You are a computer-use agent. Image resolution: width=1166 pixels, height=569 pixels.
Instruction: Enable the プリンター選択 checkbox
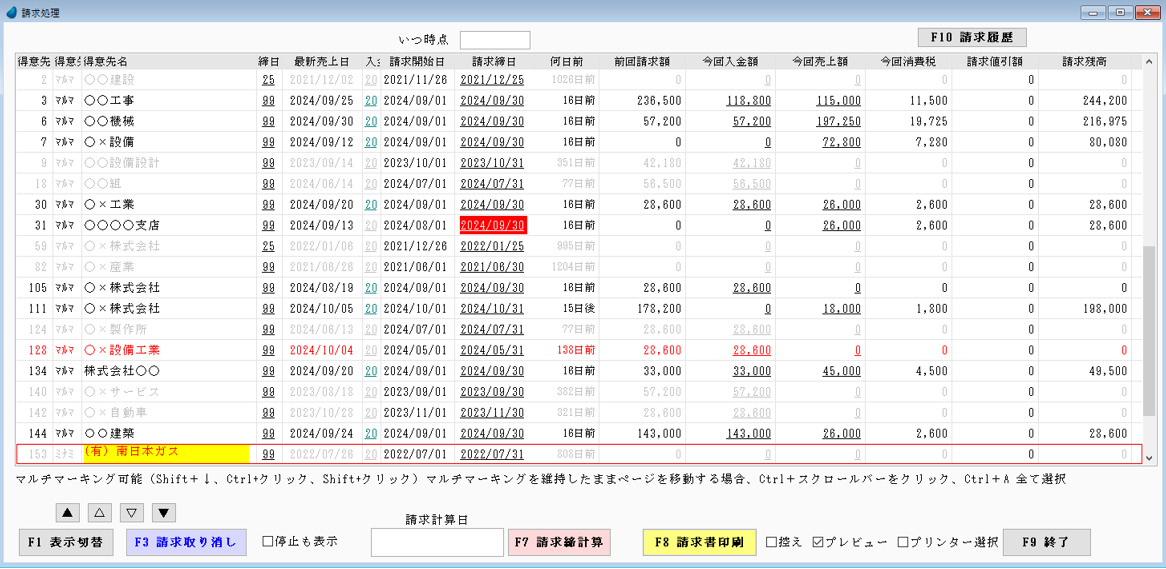[x=903, y=542]
